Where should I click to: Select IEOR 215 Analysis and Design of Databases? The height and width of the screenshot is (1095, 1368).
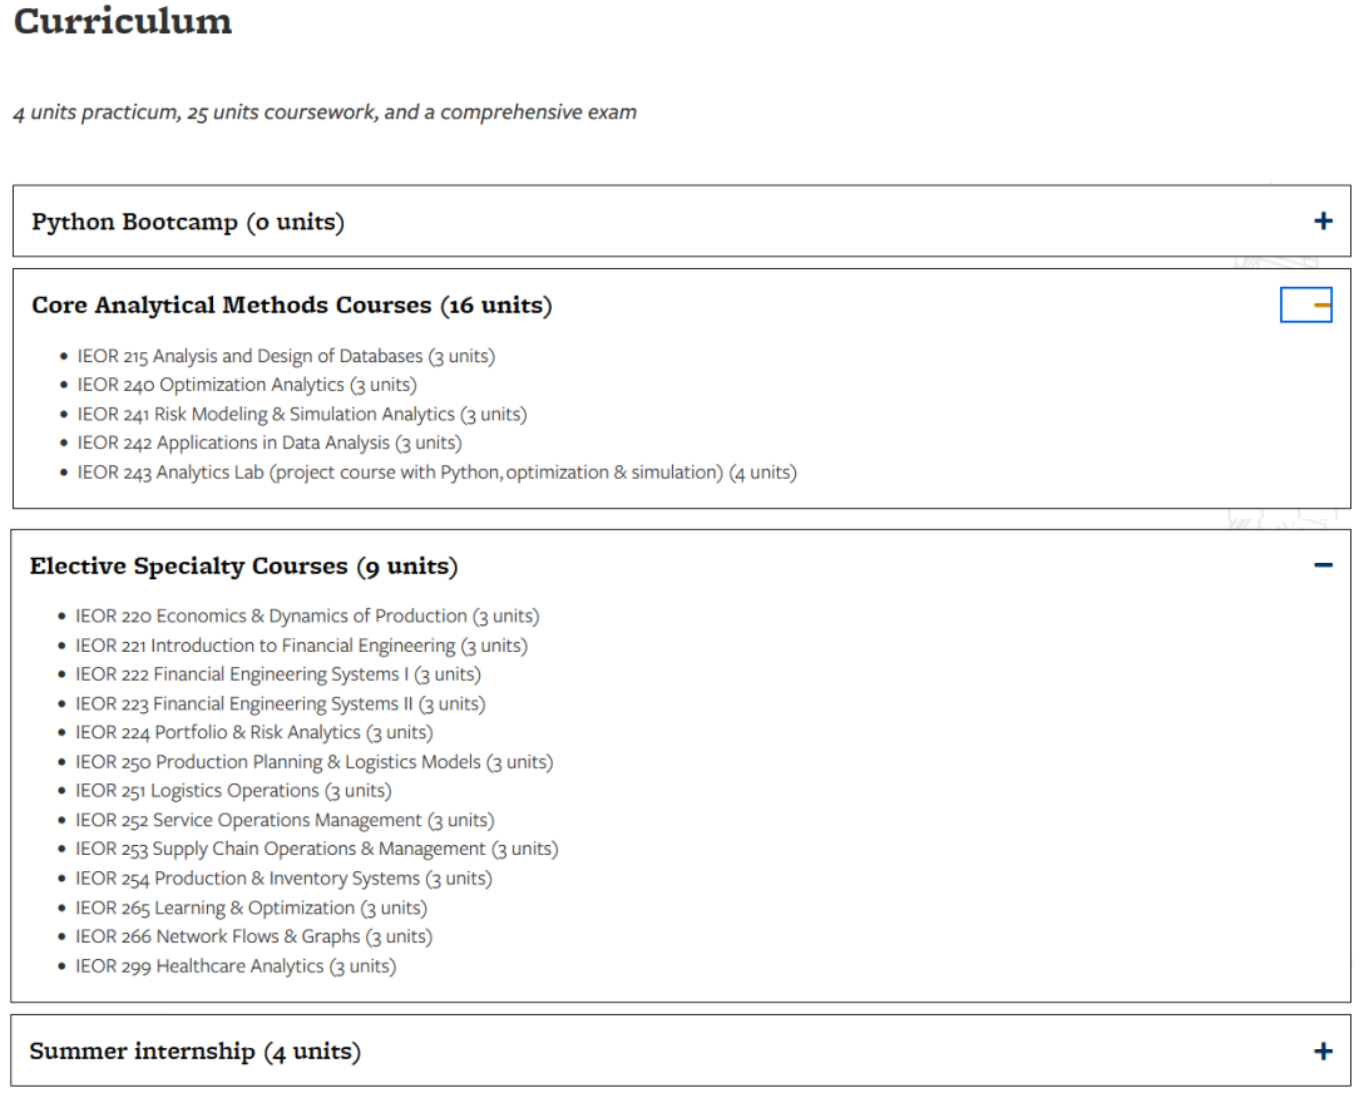(286, 356)
